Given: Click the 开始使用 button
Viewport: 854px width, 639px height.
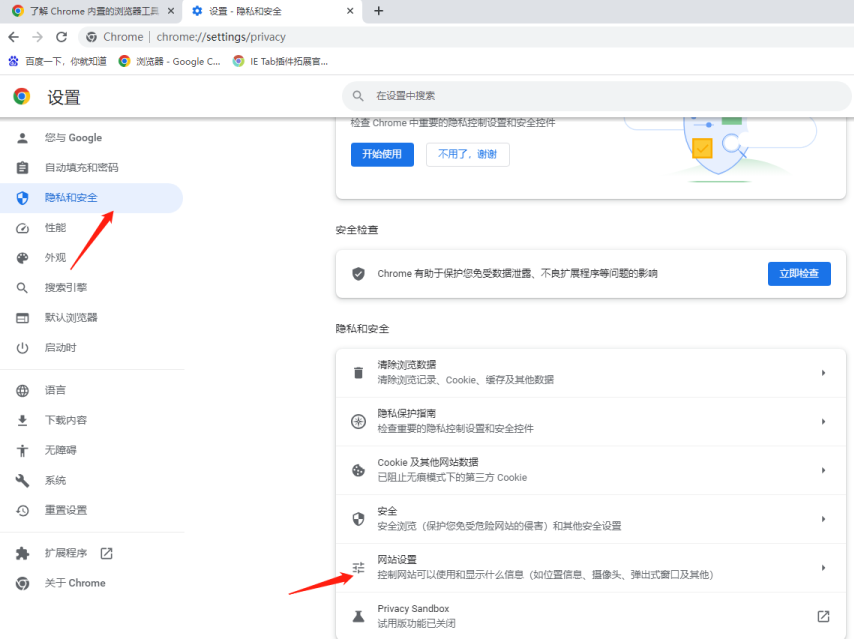Looking at the screenshot, I should [x=382, y=154].
